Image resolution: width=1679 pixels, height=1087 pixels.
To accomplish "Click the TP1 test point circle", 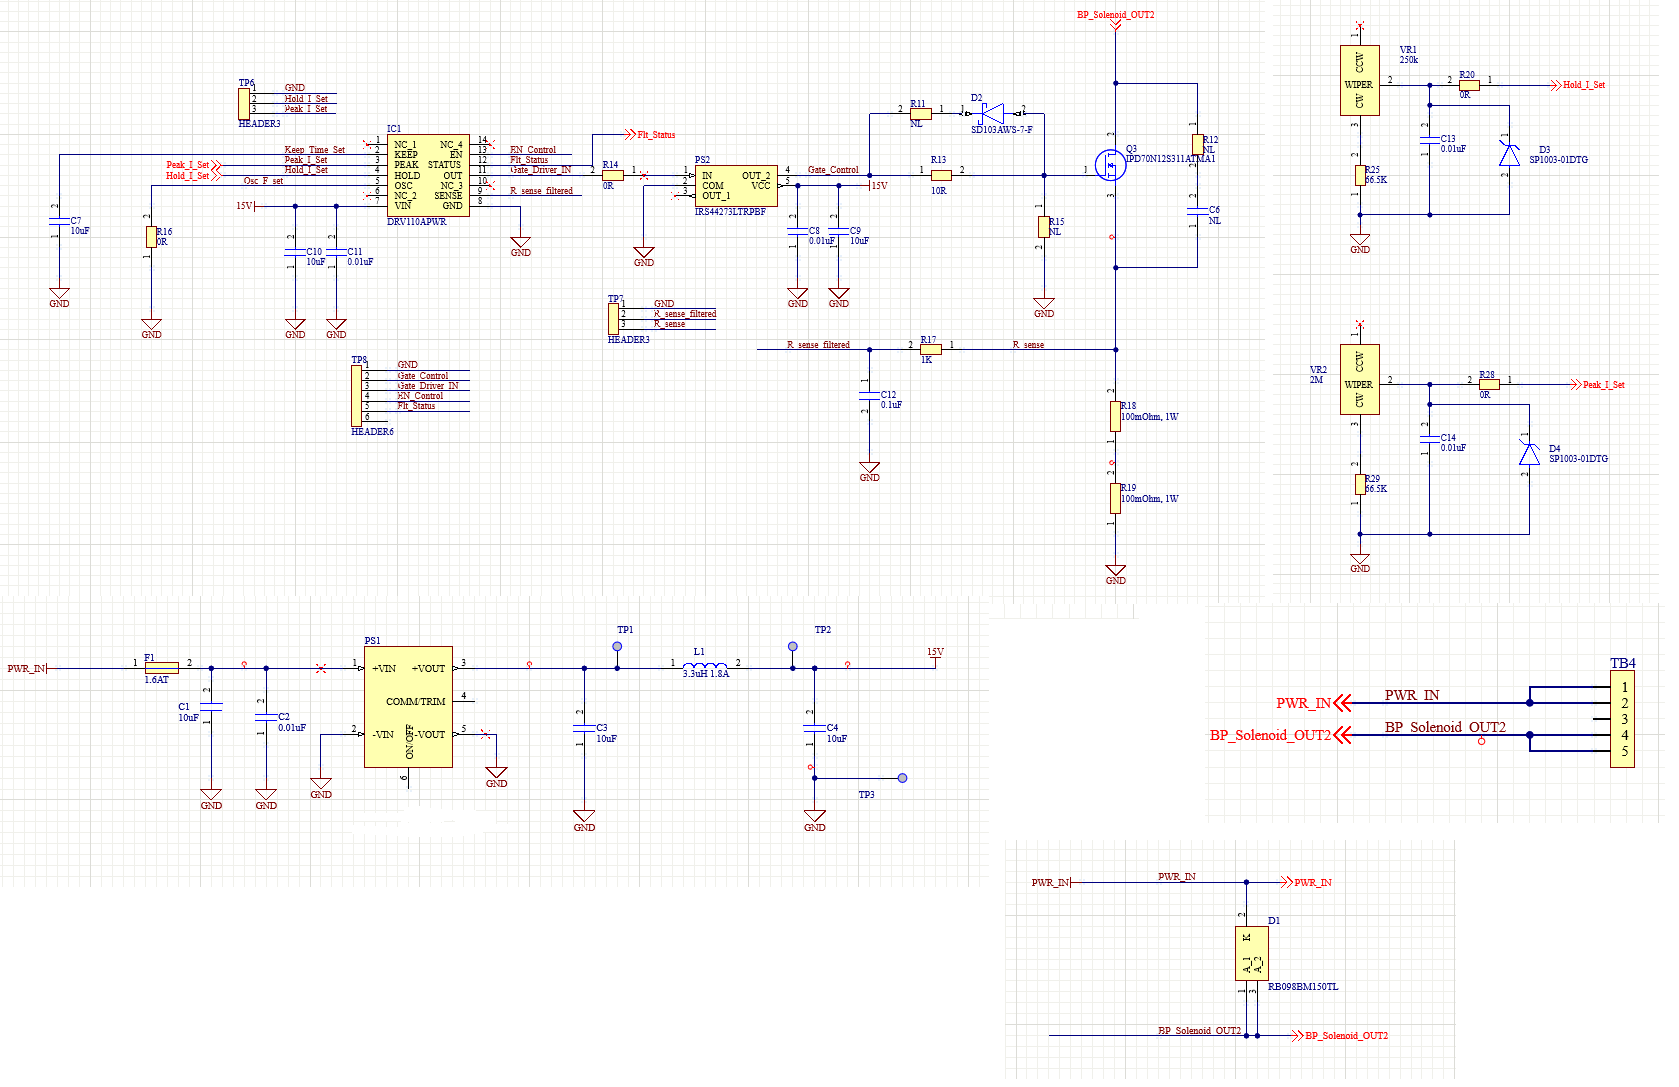I will click(x=617, y=647).
